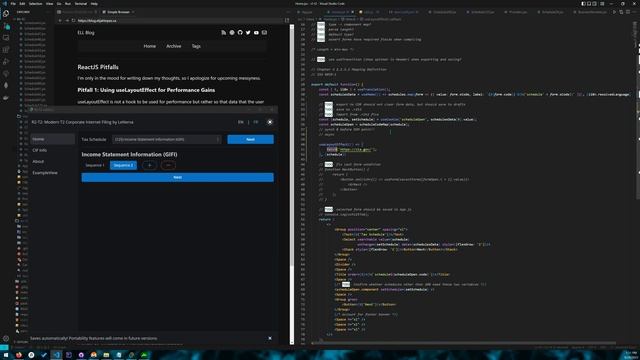640x360 pixels.
Task: Click the email icon on ELL Blog
Action: [264, 33]
